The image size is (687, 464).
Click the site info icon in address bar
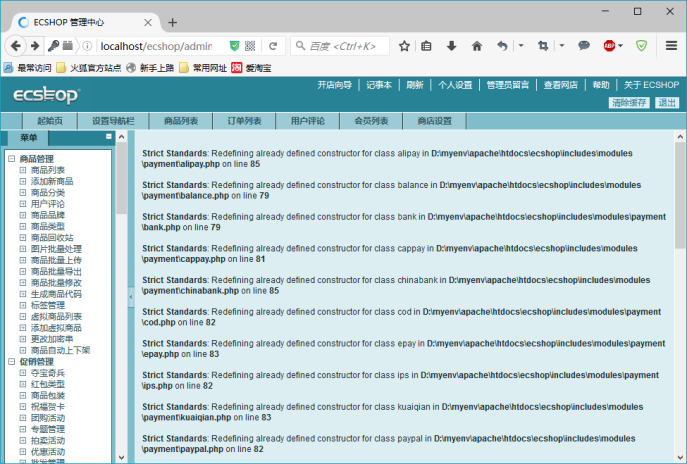click(x=88, y=46)
